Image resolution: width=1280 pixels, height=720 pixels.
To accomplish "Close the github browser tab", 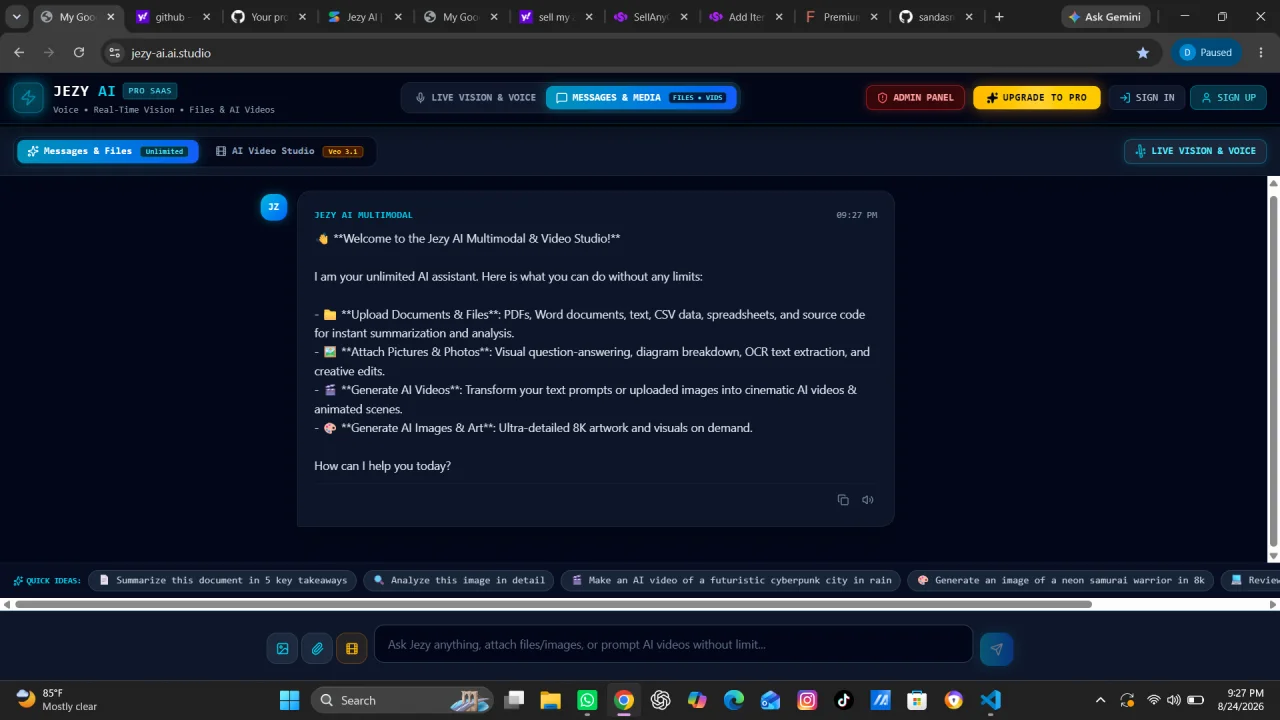I will click(207, 17).
